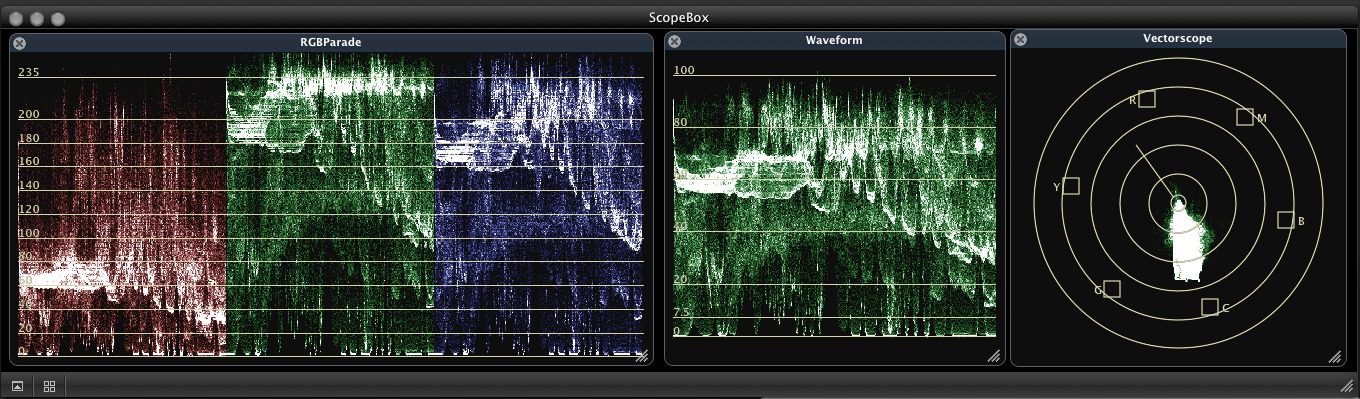1360x399 pixels.
Task: Close the RGBParade scope panel
Action: point(19,43)
